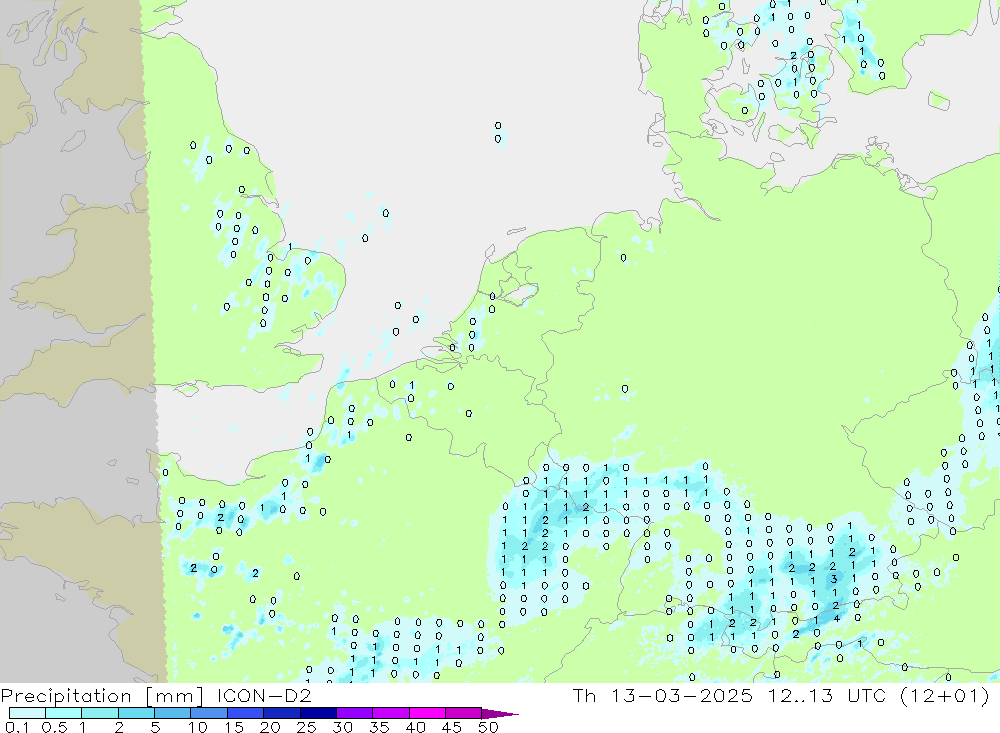This screenshot has width=1000, height=733.
Task: Select the palest cyan swatch between 0.1 and 0.5
Action: pyautogui.click(x=27, y=713)
